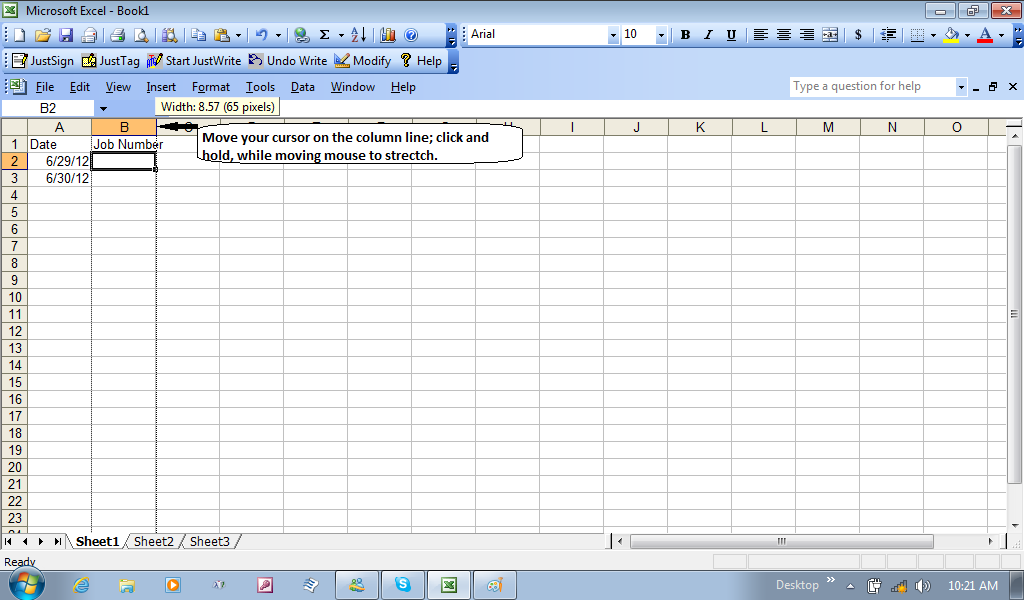
Task: Click the JustSign button
Action: click(43, 61)
